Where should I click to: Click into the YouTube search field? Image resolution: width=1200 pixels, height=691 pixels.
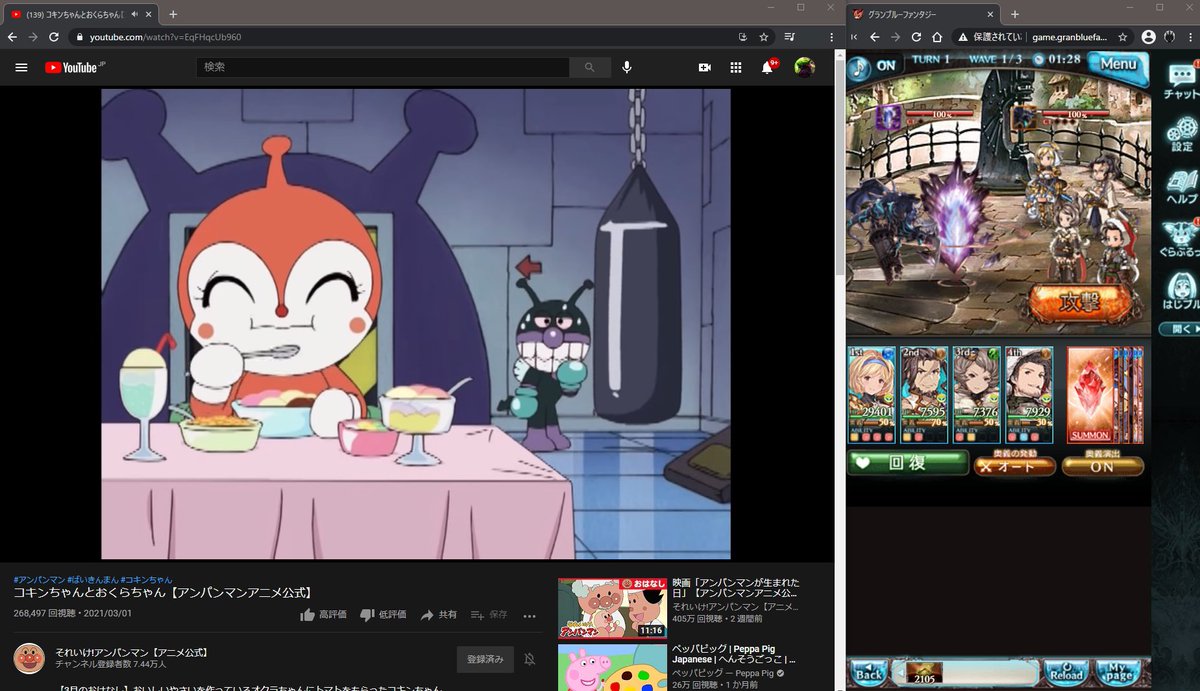click(383, 67)
